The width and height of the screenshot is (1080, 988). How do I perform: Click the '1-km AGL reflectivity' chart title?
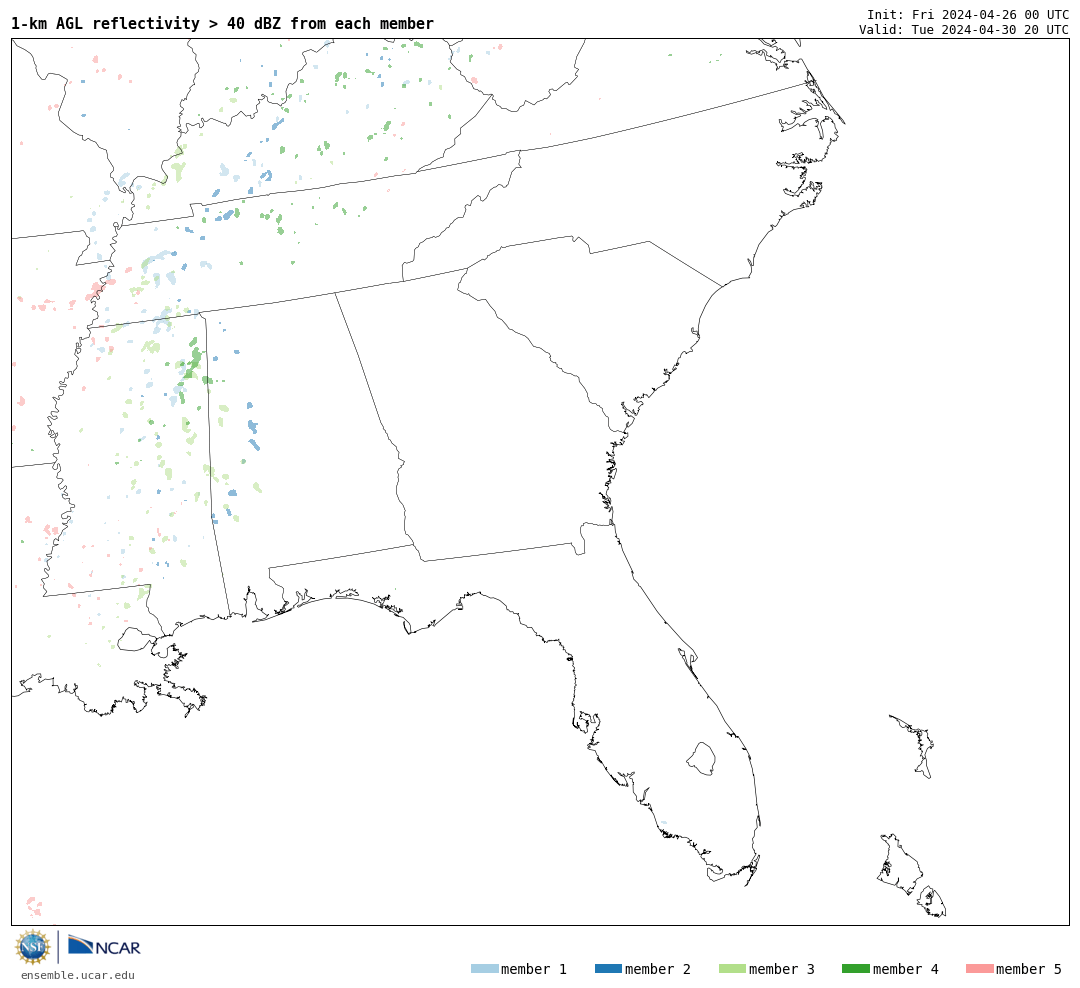(222, 23)
